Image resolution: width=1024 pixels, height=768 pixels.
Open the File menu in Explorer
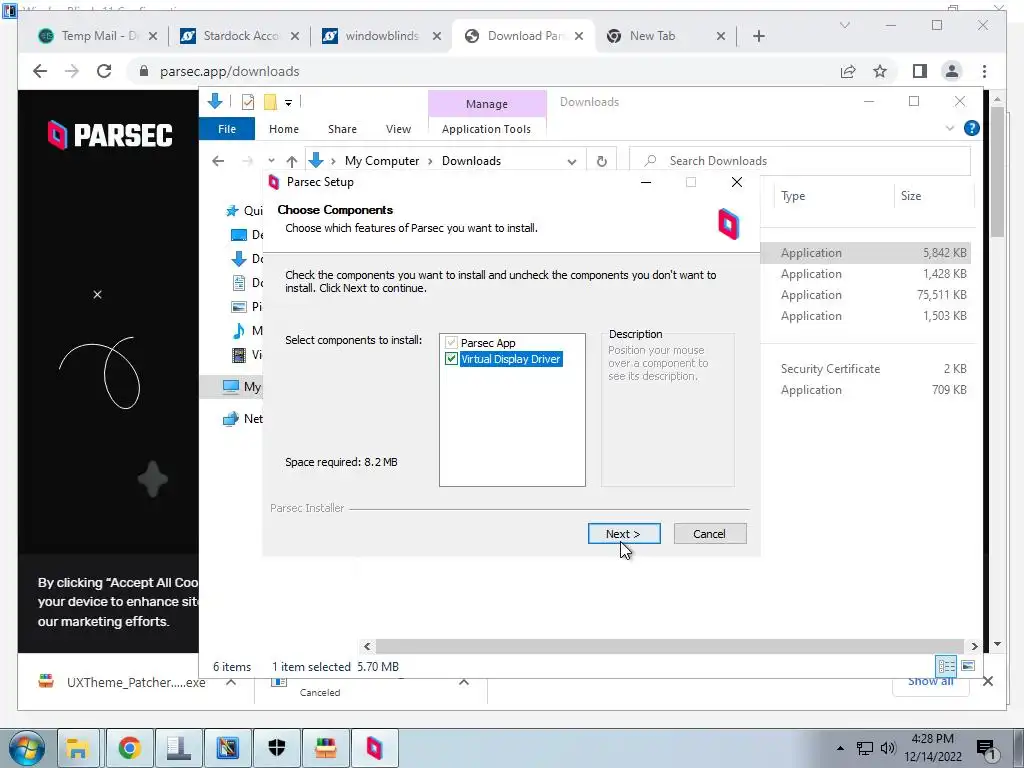[227, 129]
